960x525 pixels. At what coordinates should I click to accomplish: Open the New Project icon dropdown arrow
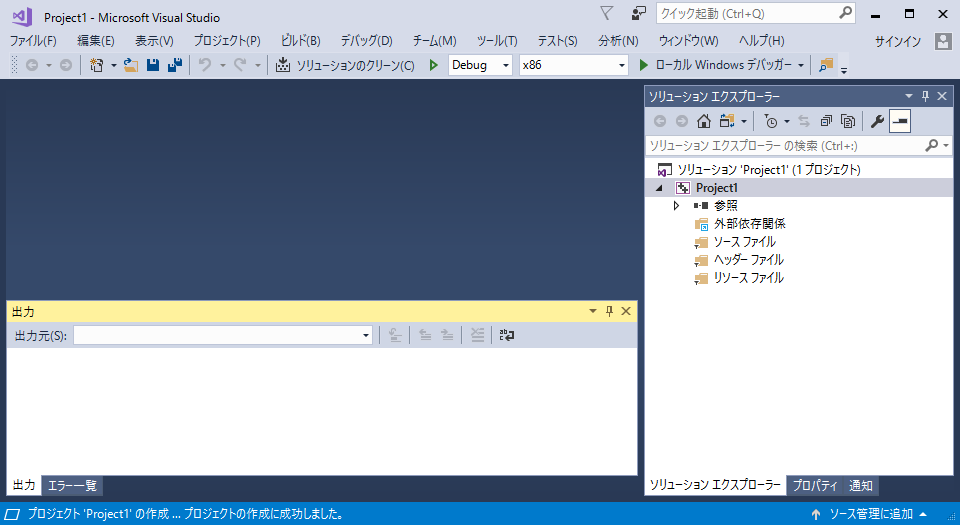[113, 65]
